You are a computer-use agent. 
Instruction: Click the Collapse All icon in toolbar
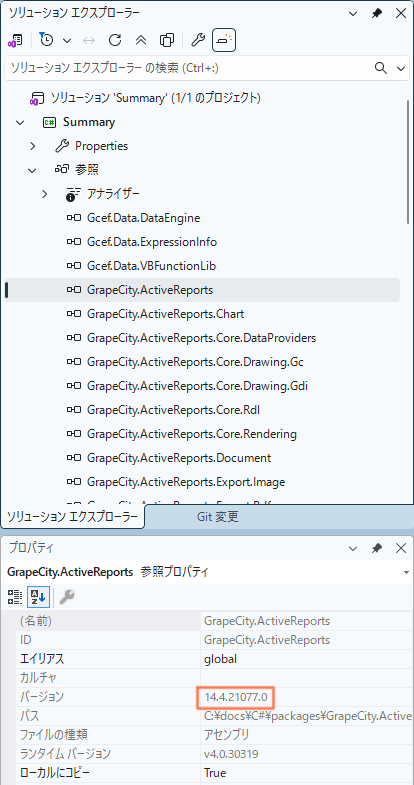point(141,41)
